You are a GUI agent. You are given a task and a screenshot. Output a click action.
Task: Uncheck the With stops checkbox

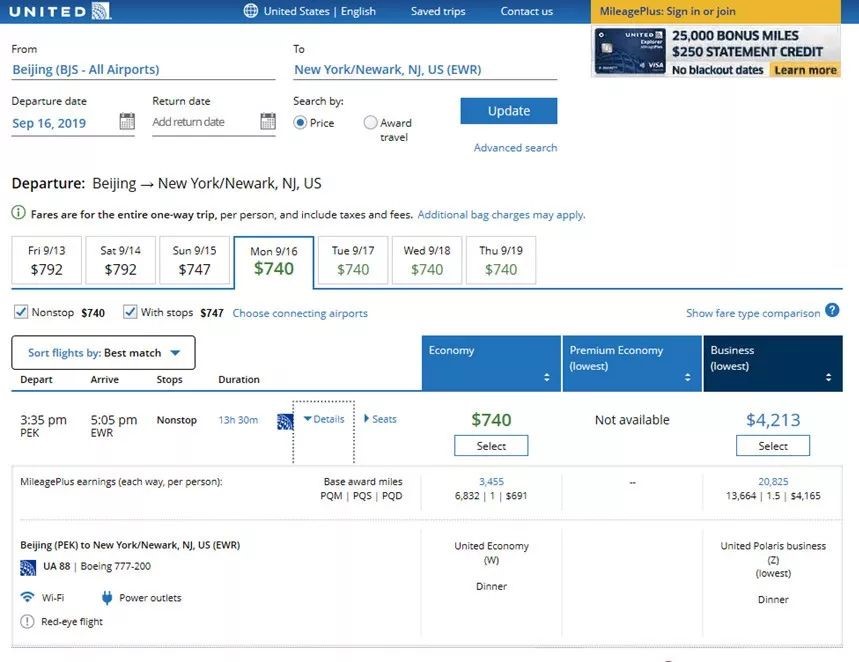[130, 312]
